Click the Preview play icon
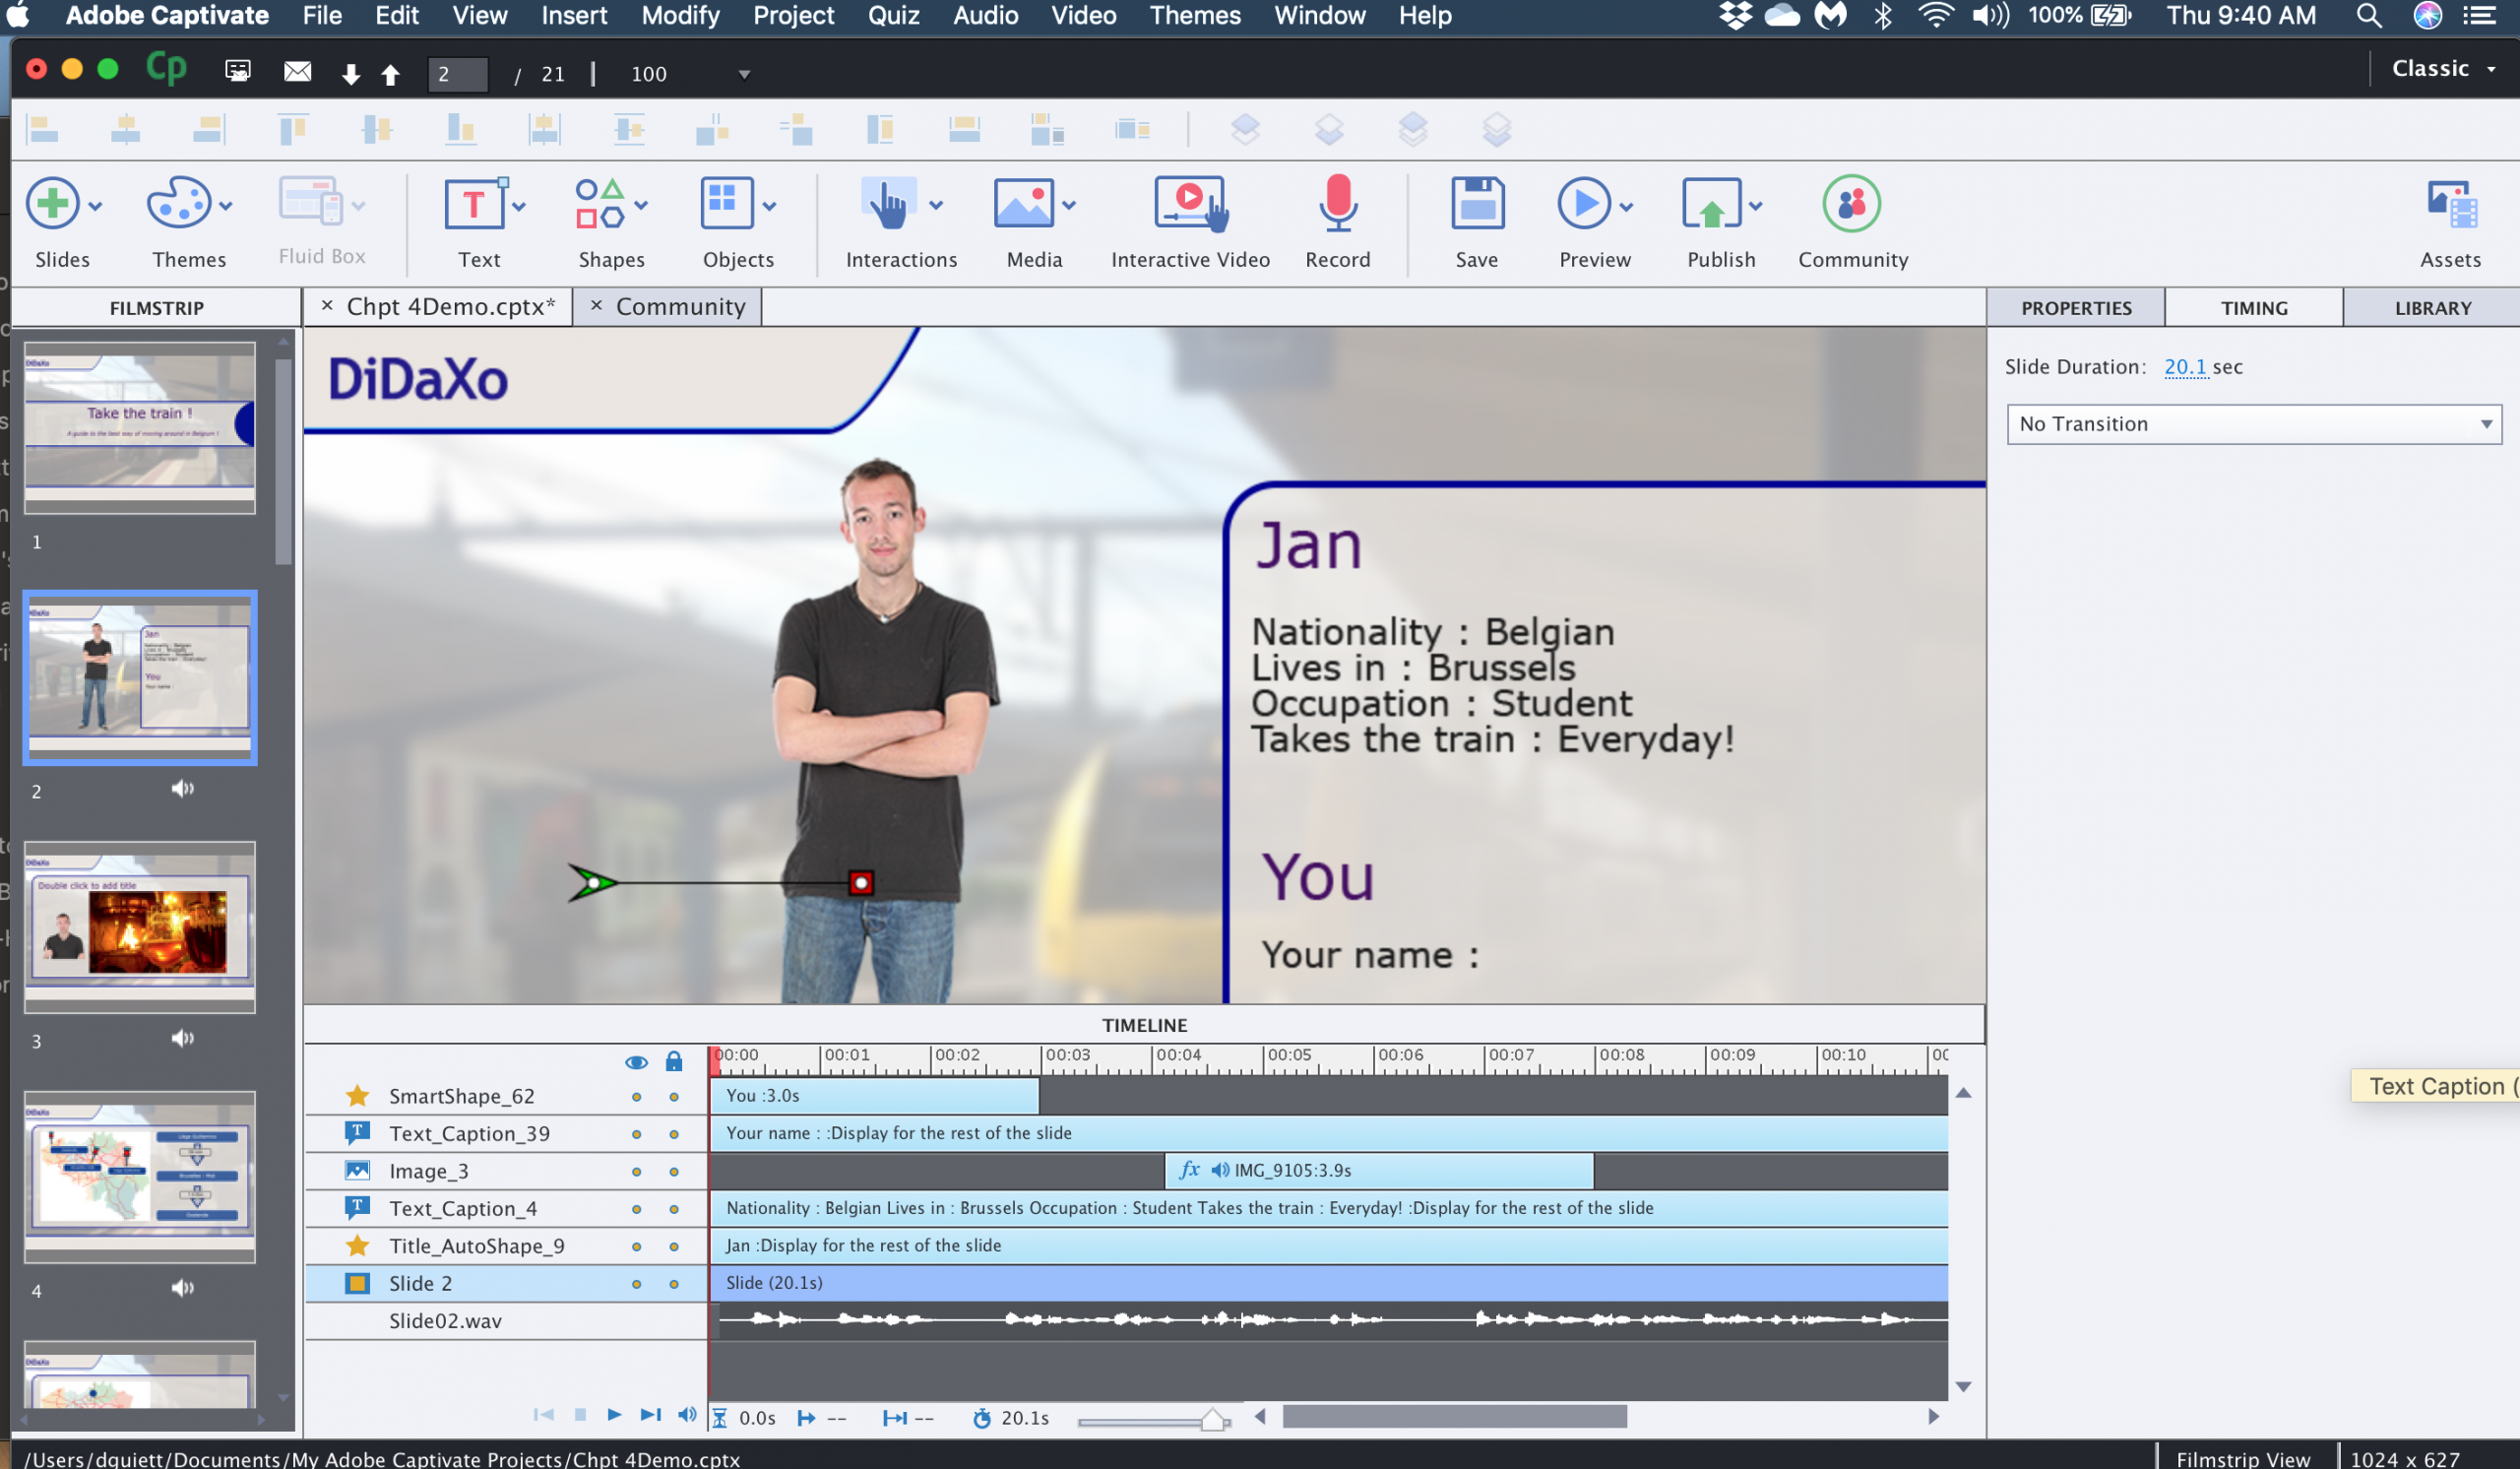Viewport: 2520px width, 1469px height. pos(1583,204)
